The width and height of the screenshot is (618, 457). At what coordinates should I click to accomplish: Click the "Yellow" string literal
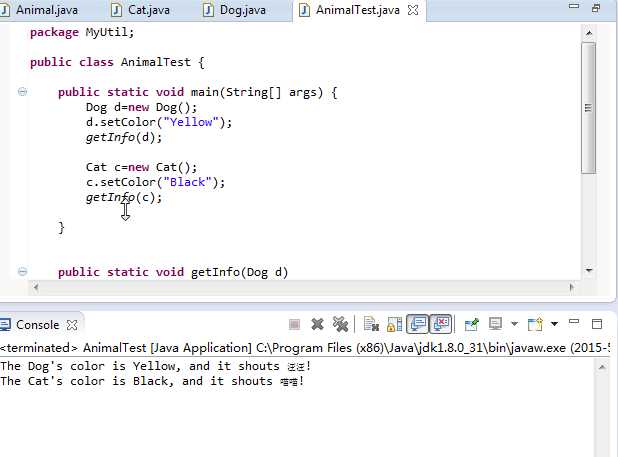pyautogui.click(x=191, y=122)
